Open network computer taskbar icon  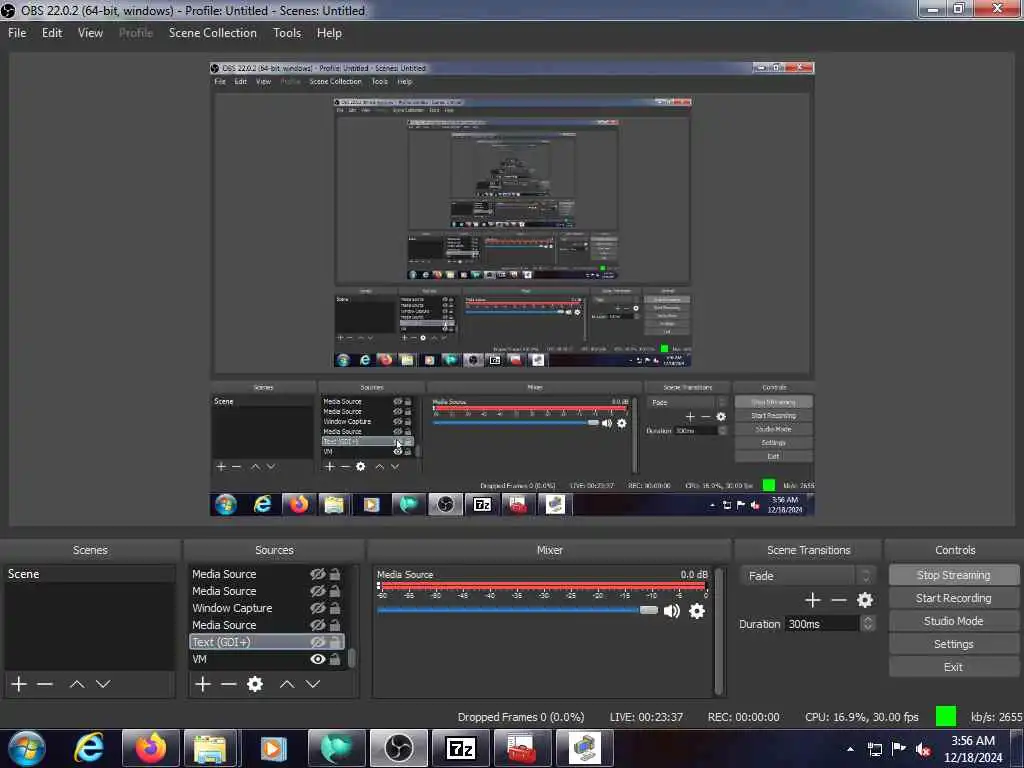pyautogui.click(x=584, y=748)
